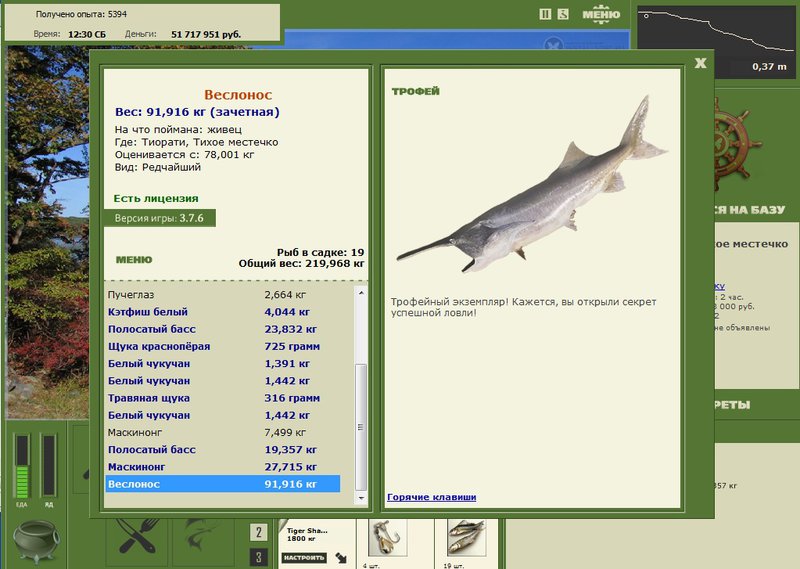Select Травяная щука 316 грамм

(x=222, y=398)
